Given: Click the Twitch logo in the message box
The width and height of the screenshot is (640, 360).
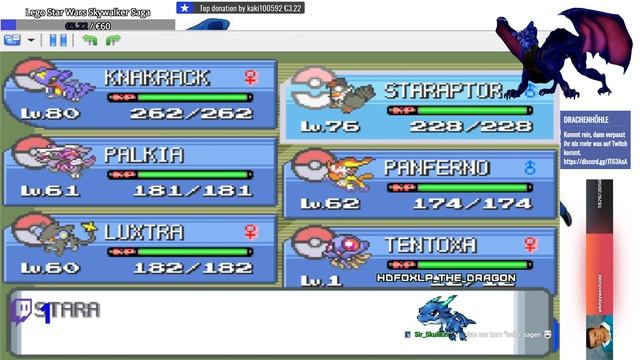Looking at the screenshot, I should tap(21, 311).
